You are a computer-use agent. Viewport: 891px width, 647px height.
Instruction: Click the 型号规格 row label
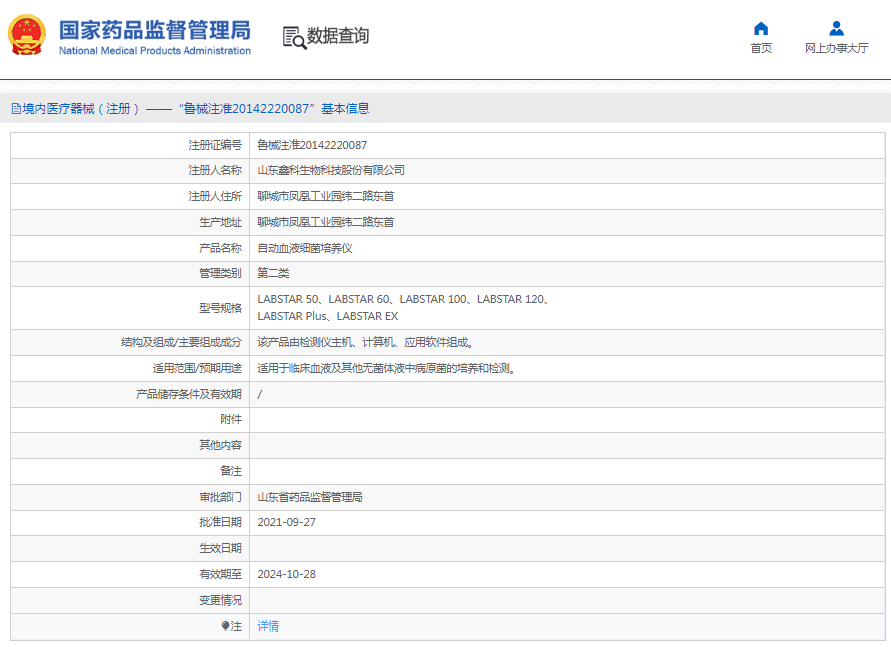tap(220, 308)
